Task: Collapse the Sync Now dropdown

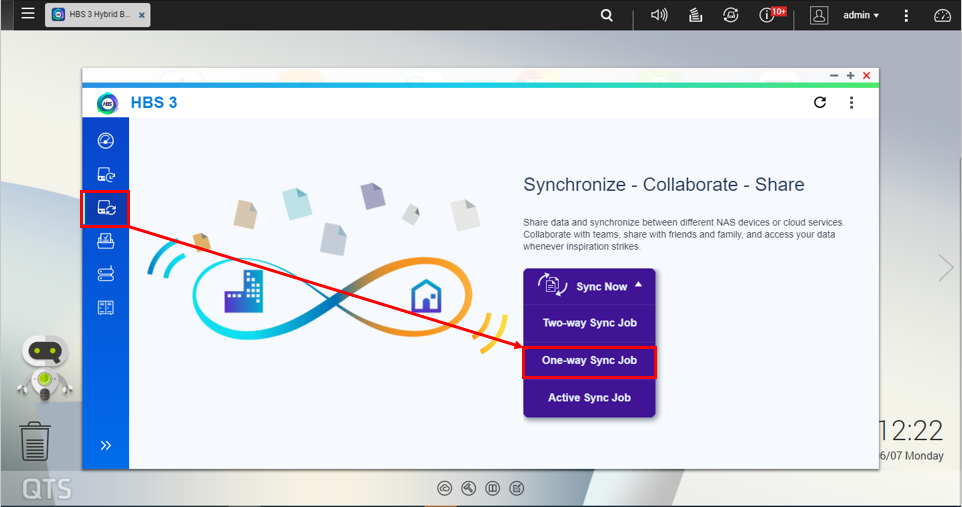Action: point(638,285)
